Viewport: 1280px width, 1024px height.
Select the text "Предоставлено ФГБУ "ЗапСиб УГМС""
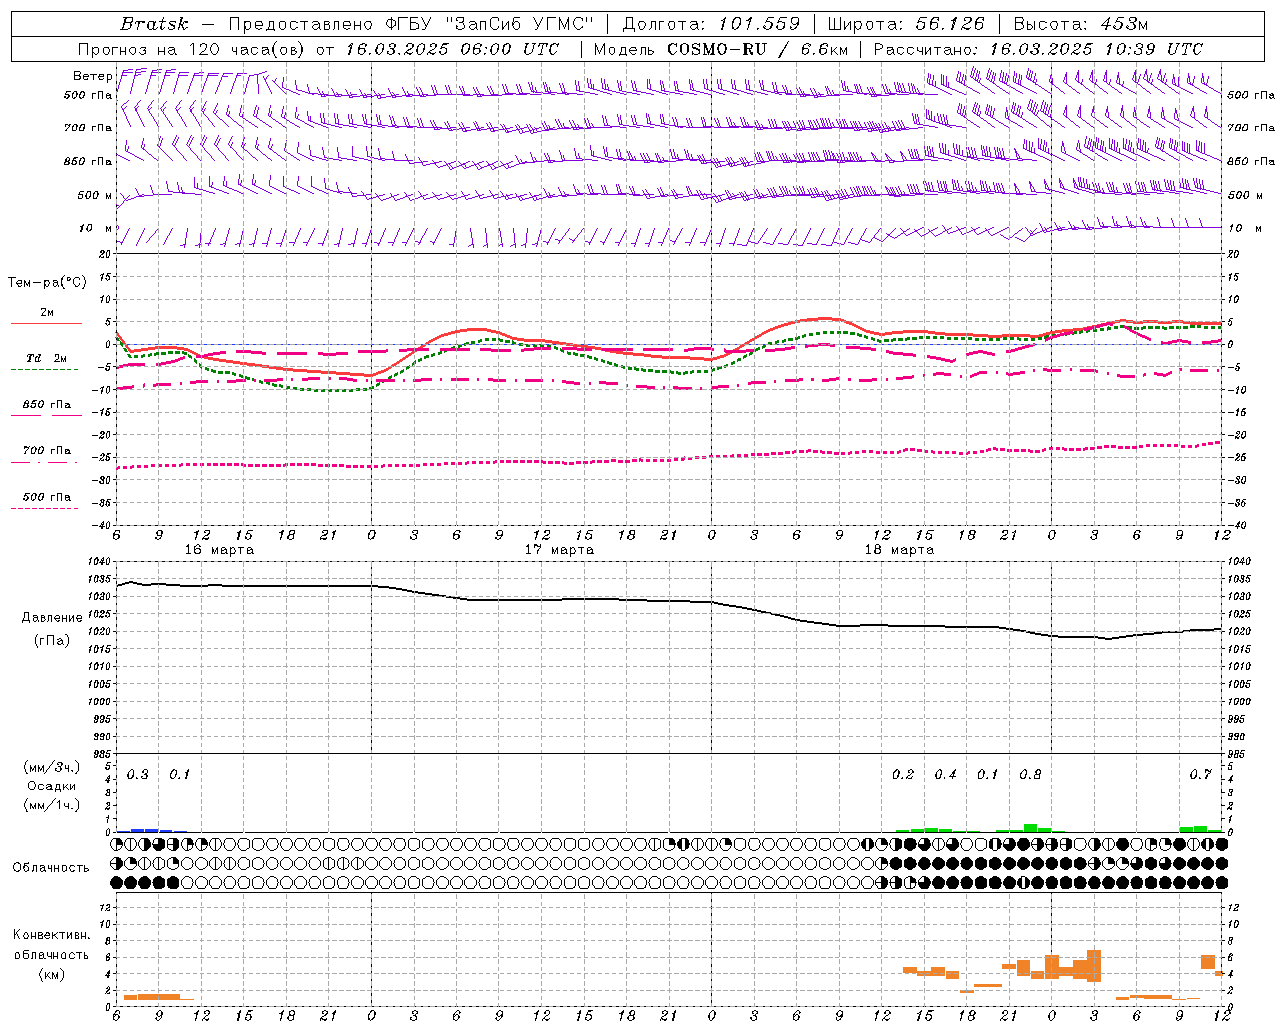(411, 24)
